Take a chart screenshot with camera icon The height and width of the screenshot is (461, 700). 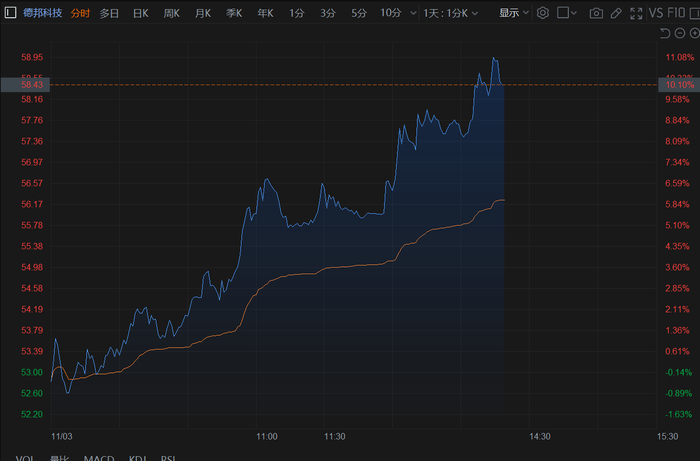596,13
